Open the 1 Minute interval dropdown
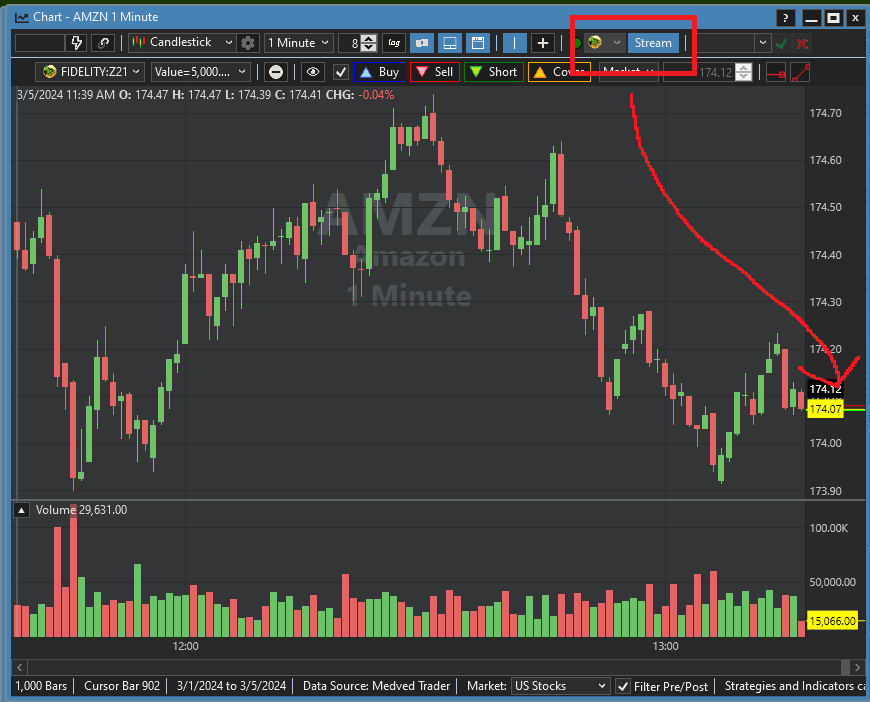This screenshot has width=870, height=702. pyautogui.click(x=299, y=43)
